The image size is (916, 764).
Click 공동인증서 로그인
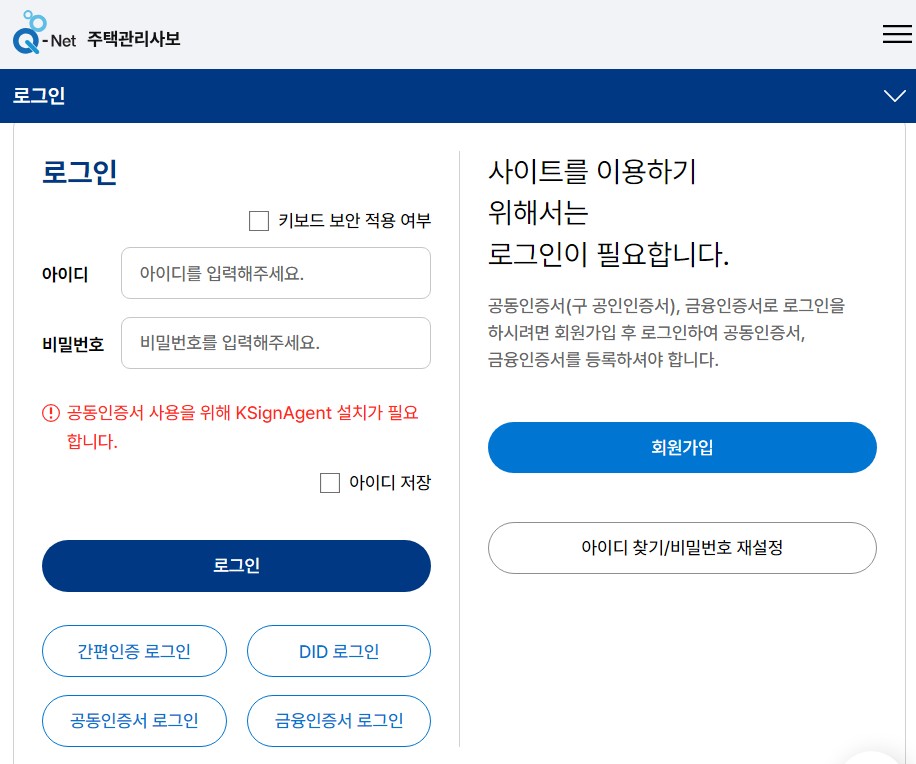pos(134,721)
